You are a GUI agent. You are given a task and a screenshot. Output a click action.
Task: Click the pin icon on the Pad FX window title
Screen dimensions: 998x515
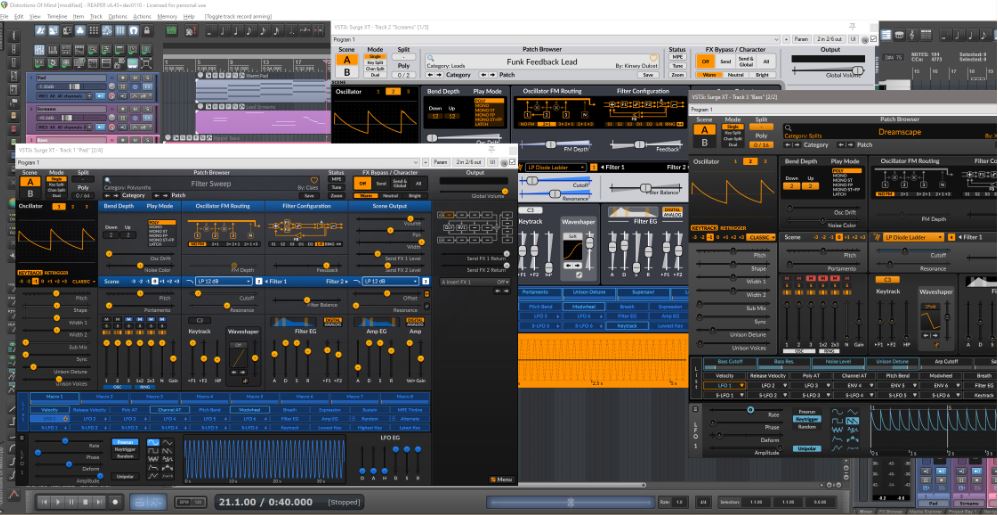(491, 149)
